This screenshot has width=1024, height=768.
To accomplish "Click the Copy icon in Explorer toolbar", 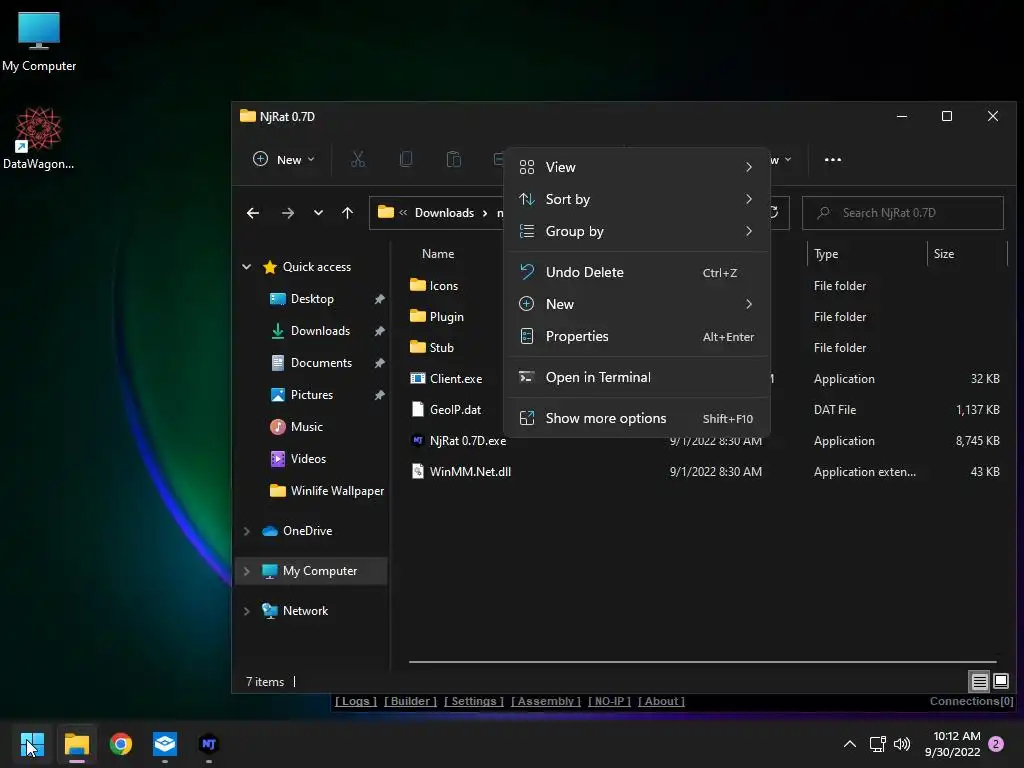I will coord(406,159).
